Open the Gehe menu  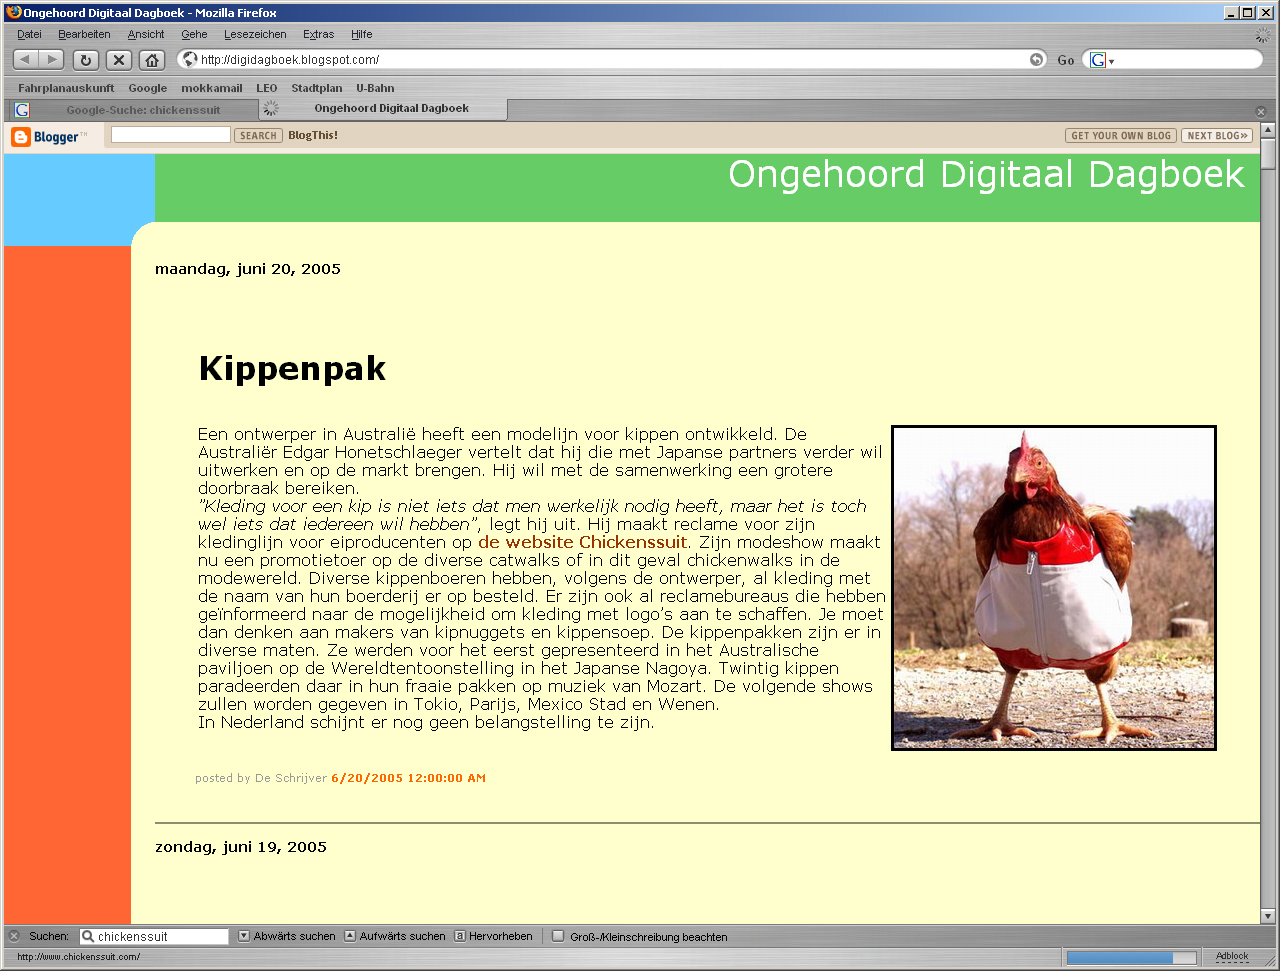click(x=194, y=34)
